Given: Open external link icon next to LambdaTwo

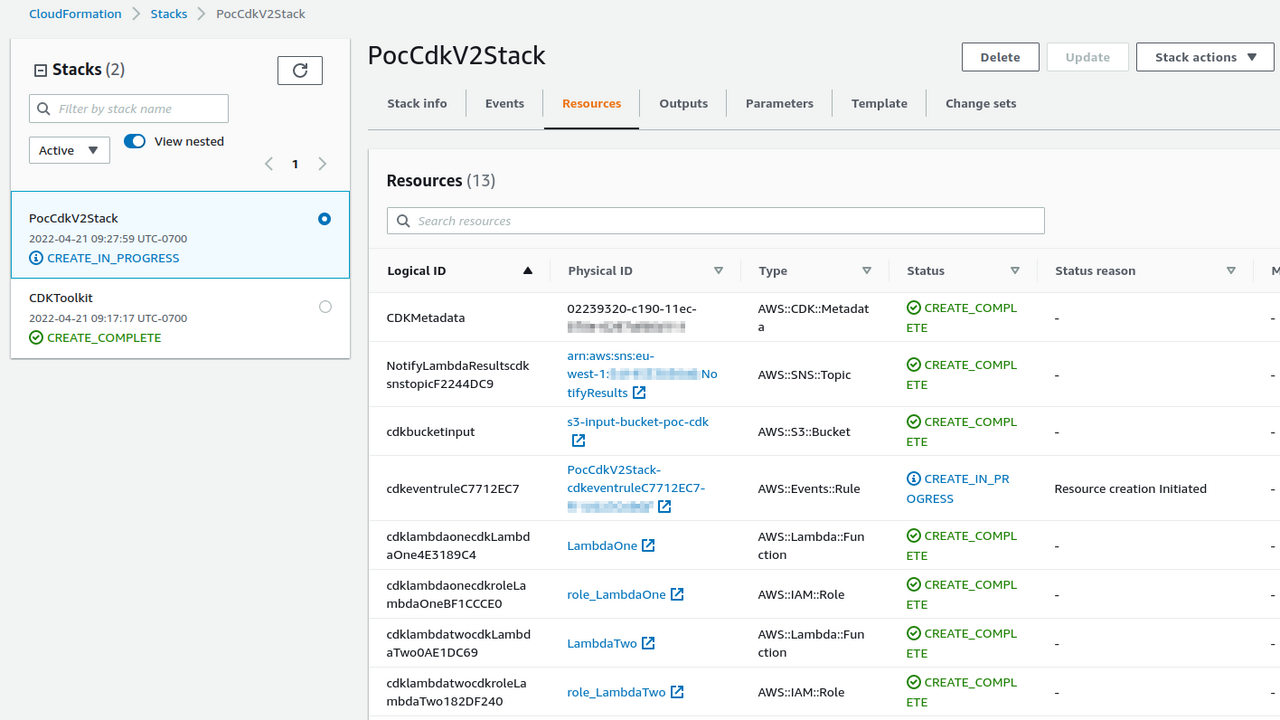Looking at the screenshot, I should 648,643.
